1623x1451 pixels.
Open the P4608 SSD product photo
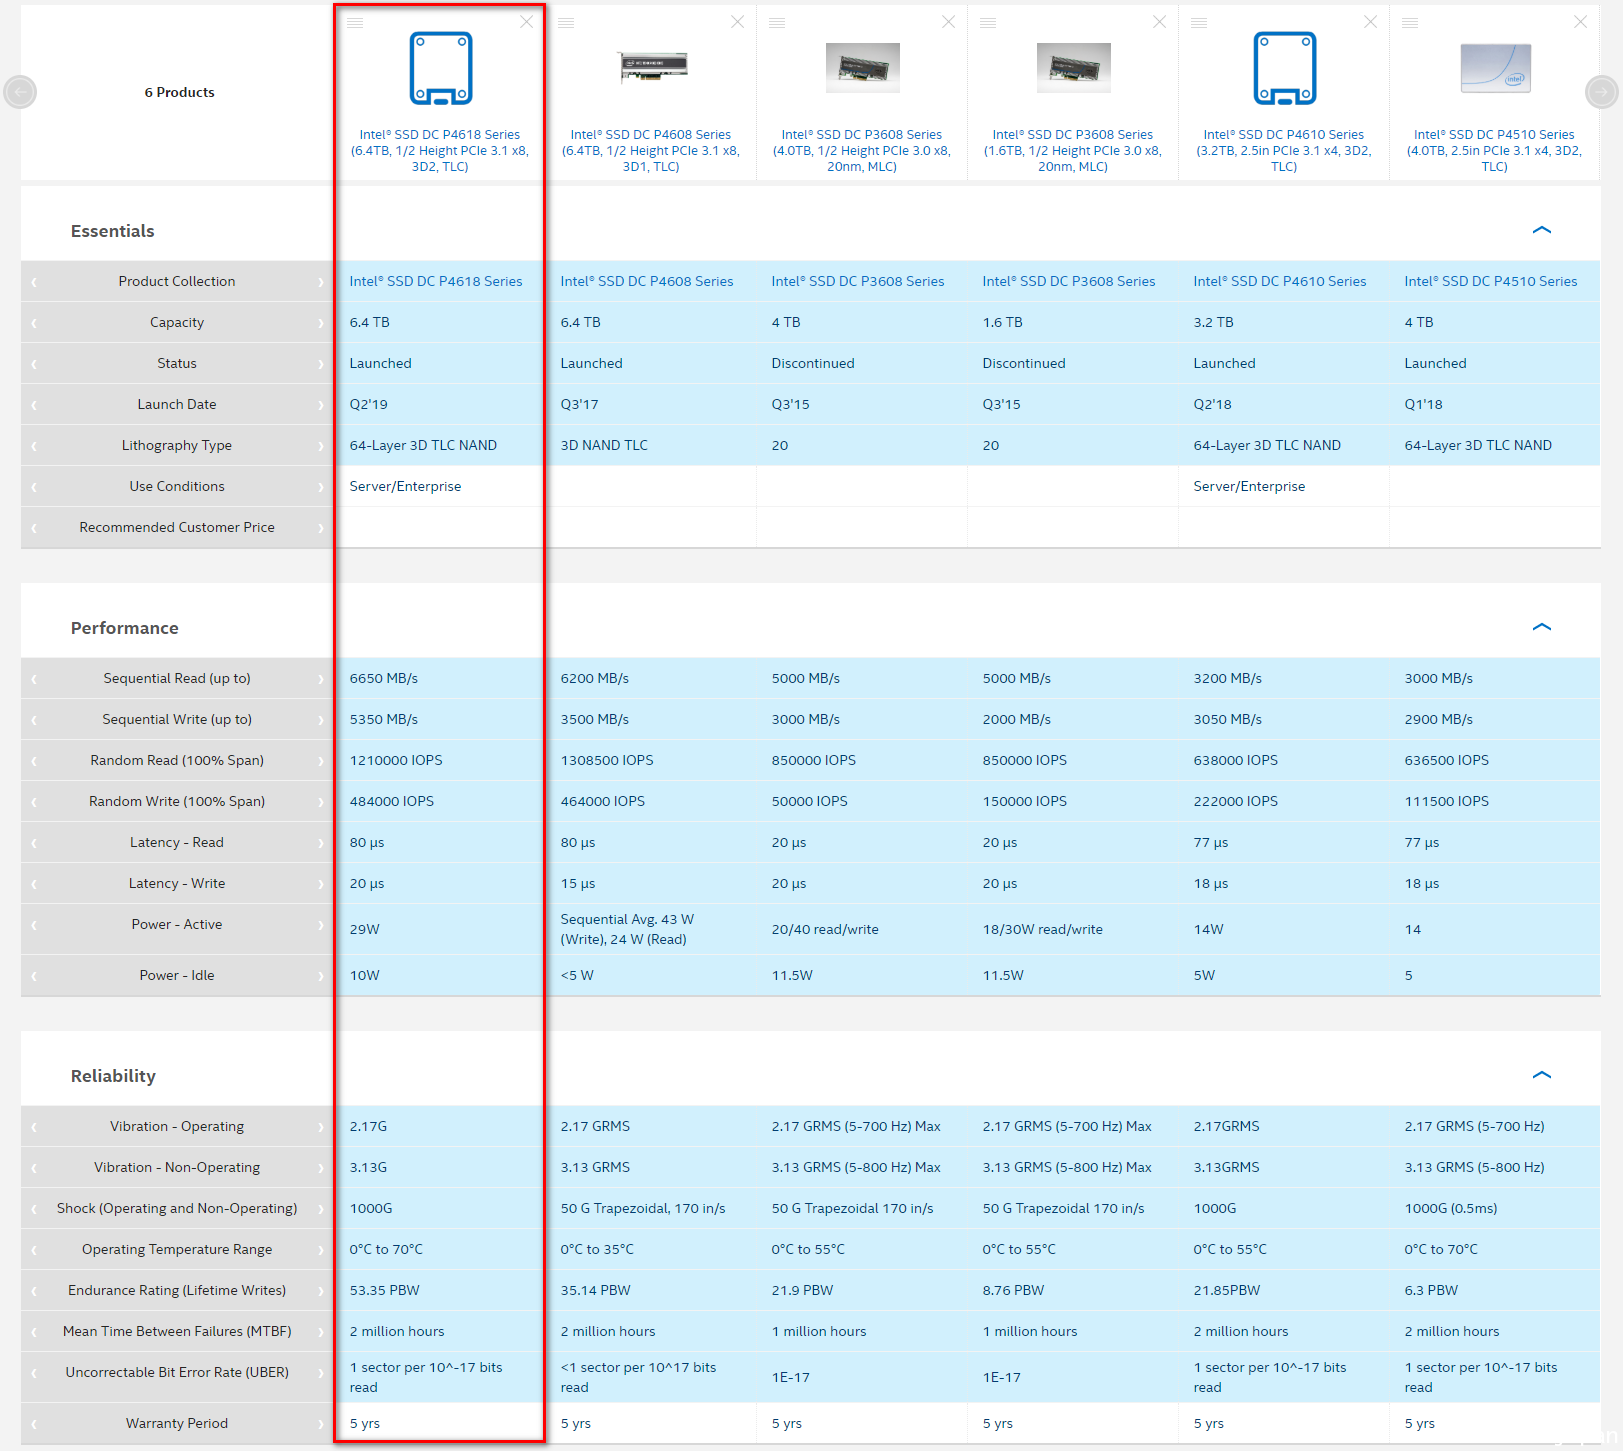pyautogui.click(x=652, y=67)
